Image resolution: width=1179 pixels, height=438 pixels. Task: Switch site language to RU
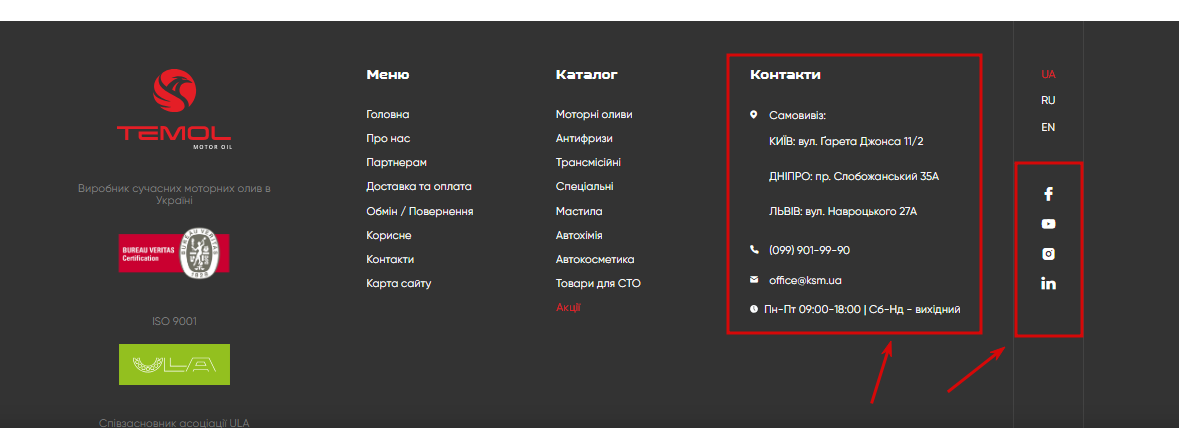tap(1048, 100)
